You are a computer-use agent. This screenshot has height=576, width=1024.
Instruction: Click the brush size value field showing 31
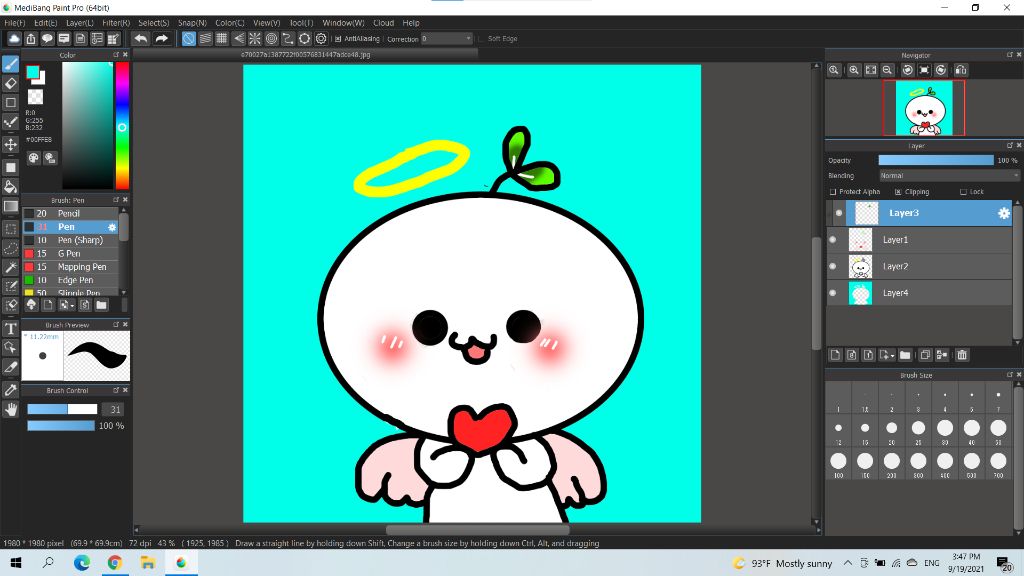click(115, 409)
